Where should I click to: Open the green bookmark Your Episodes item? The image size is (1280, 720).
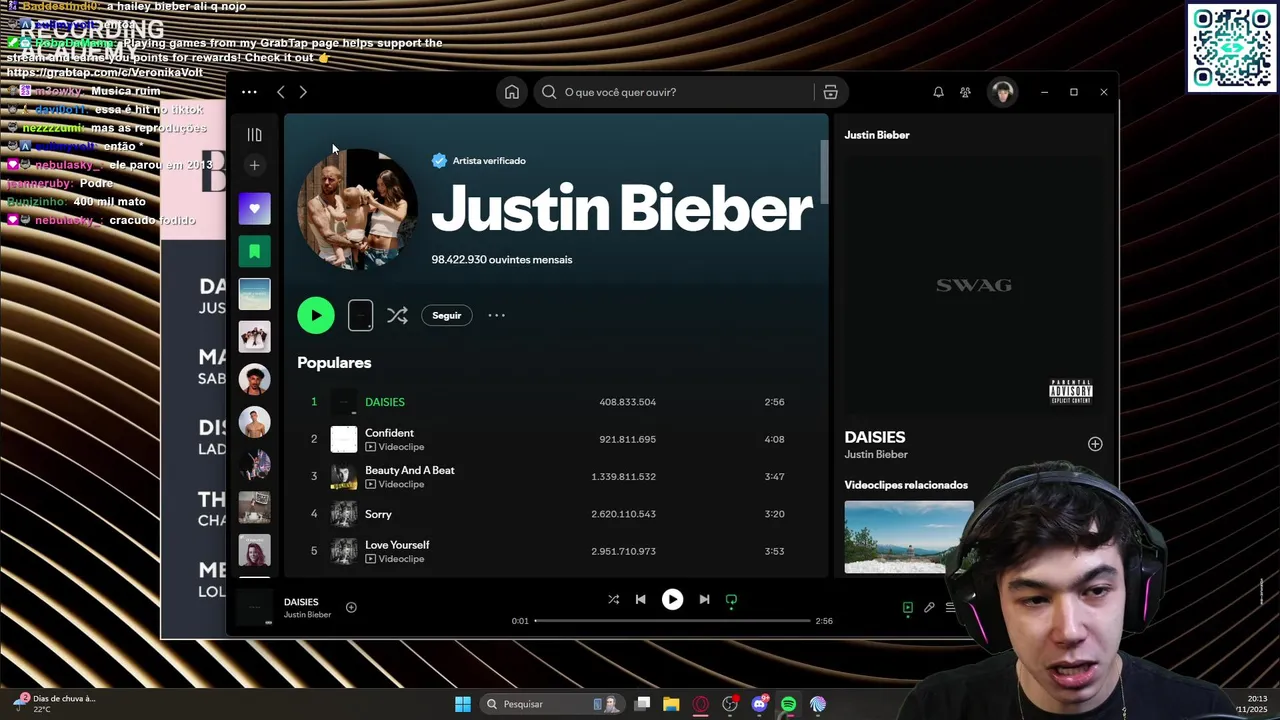coord(254,251)
